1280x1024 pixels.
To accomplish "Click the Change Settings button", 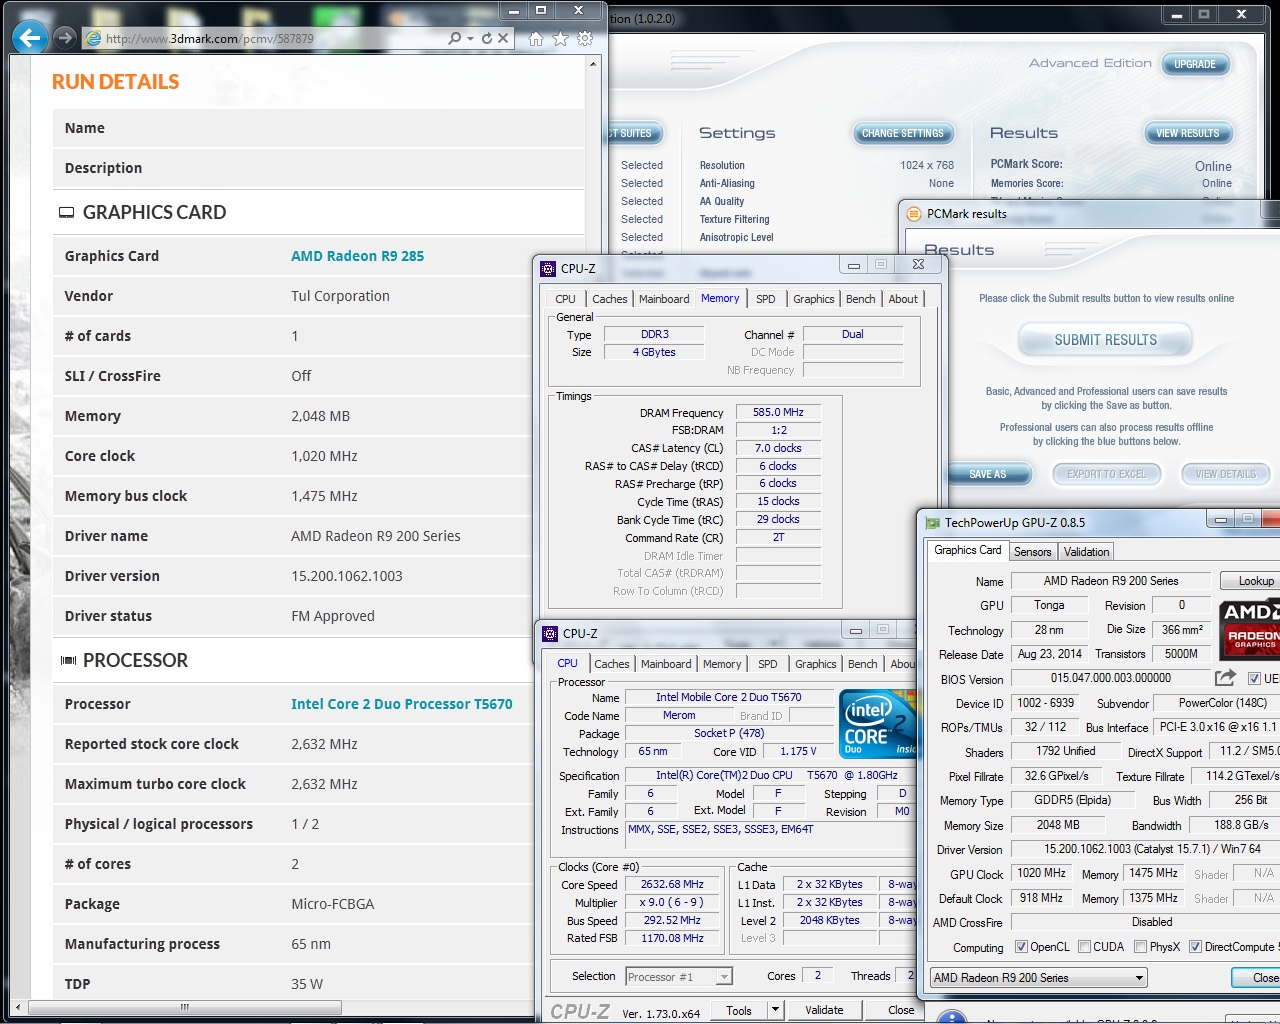I will click(903, 133).
